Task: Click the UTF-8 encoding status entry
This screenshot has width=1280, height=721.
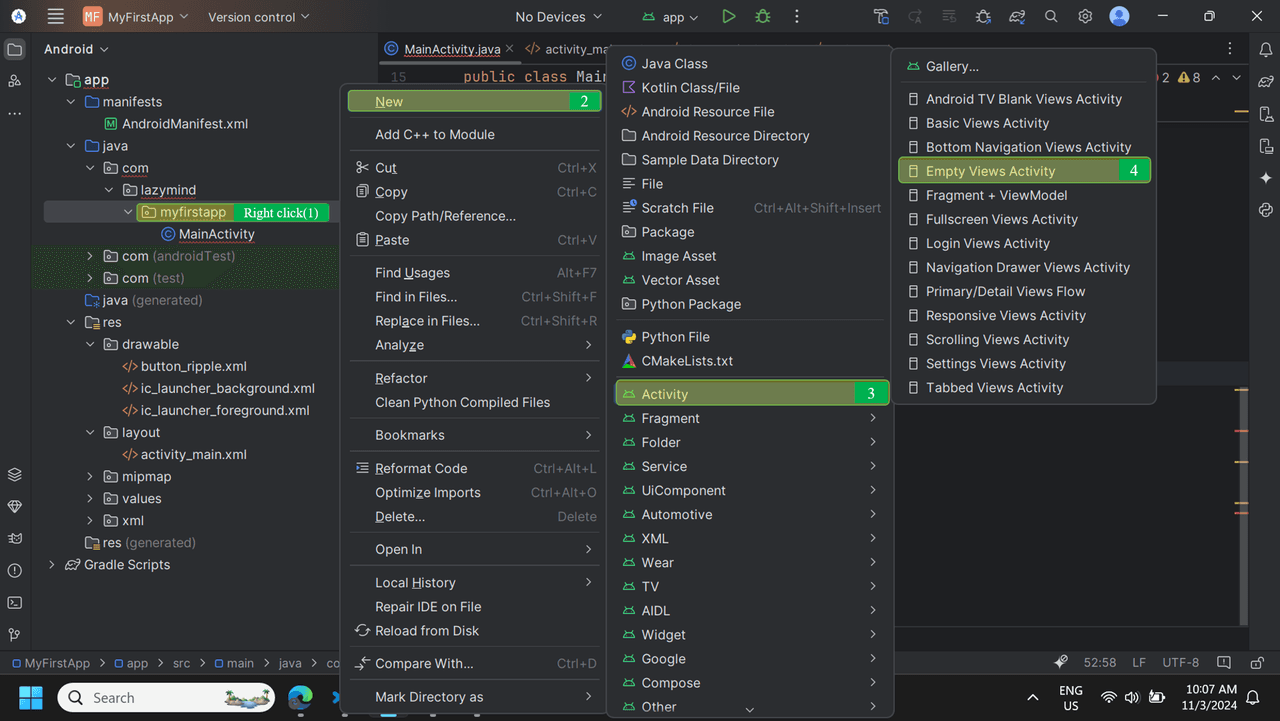Action: pos(1180,662)
